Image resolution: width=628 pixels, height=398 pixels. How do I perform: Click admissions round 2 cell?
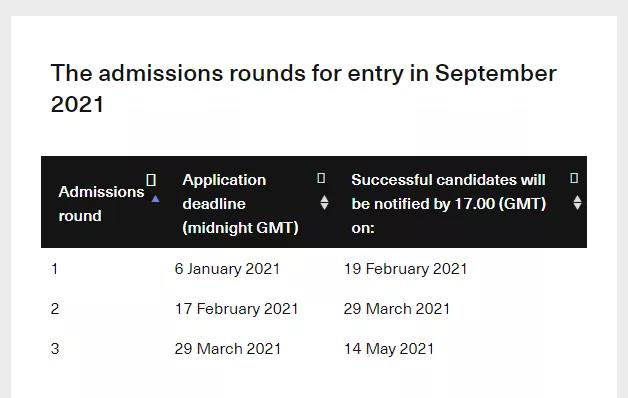(x=55, y=309)
